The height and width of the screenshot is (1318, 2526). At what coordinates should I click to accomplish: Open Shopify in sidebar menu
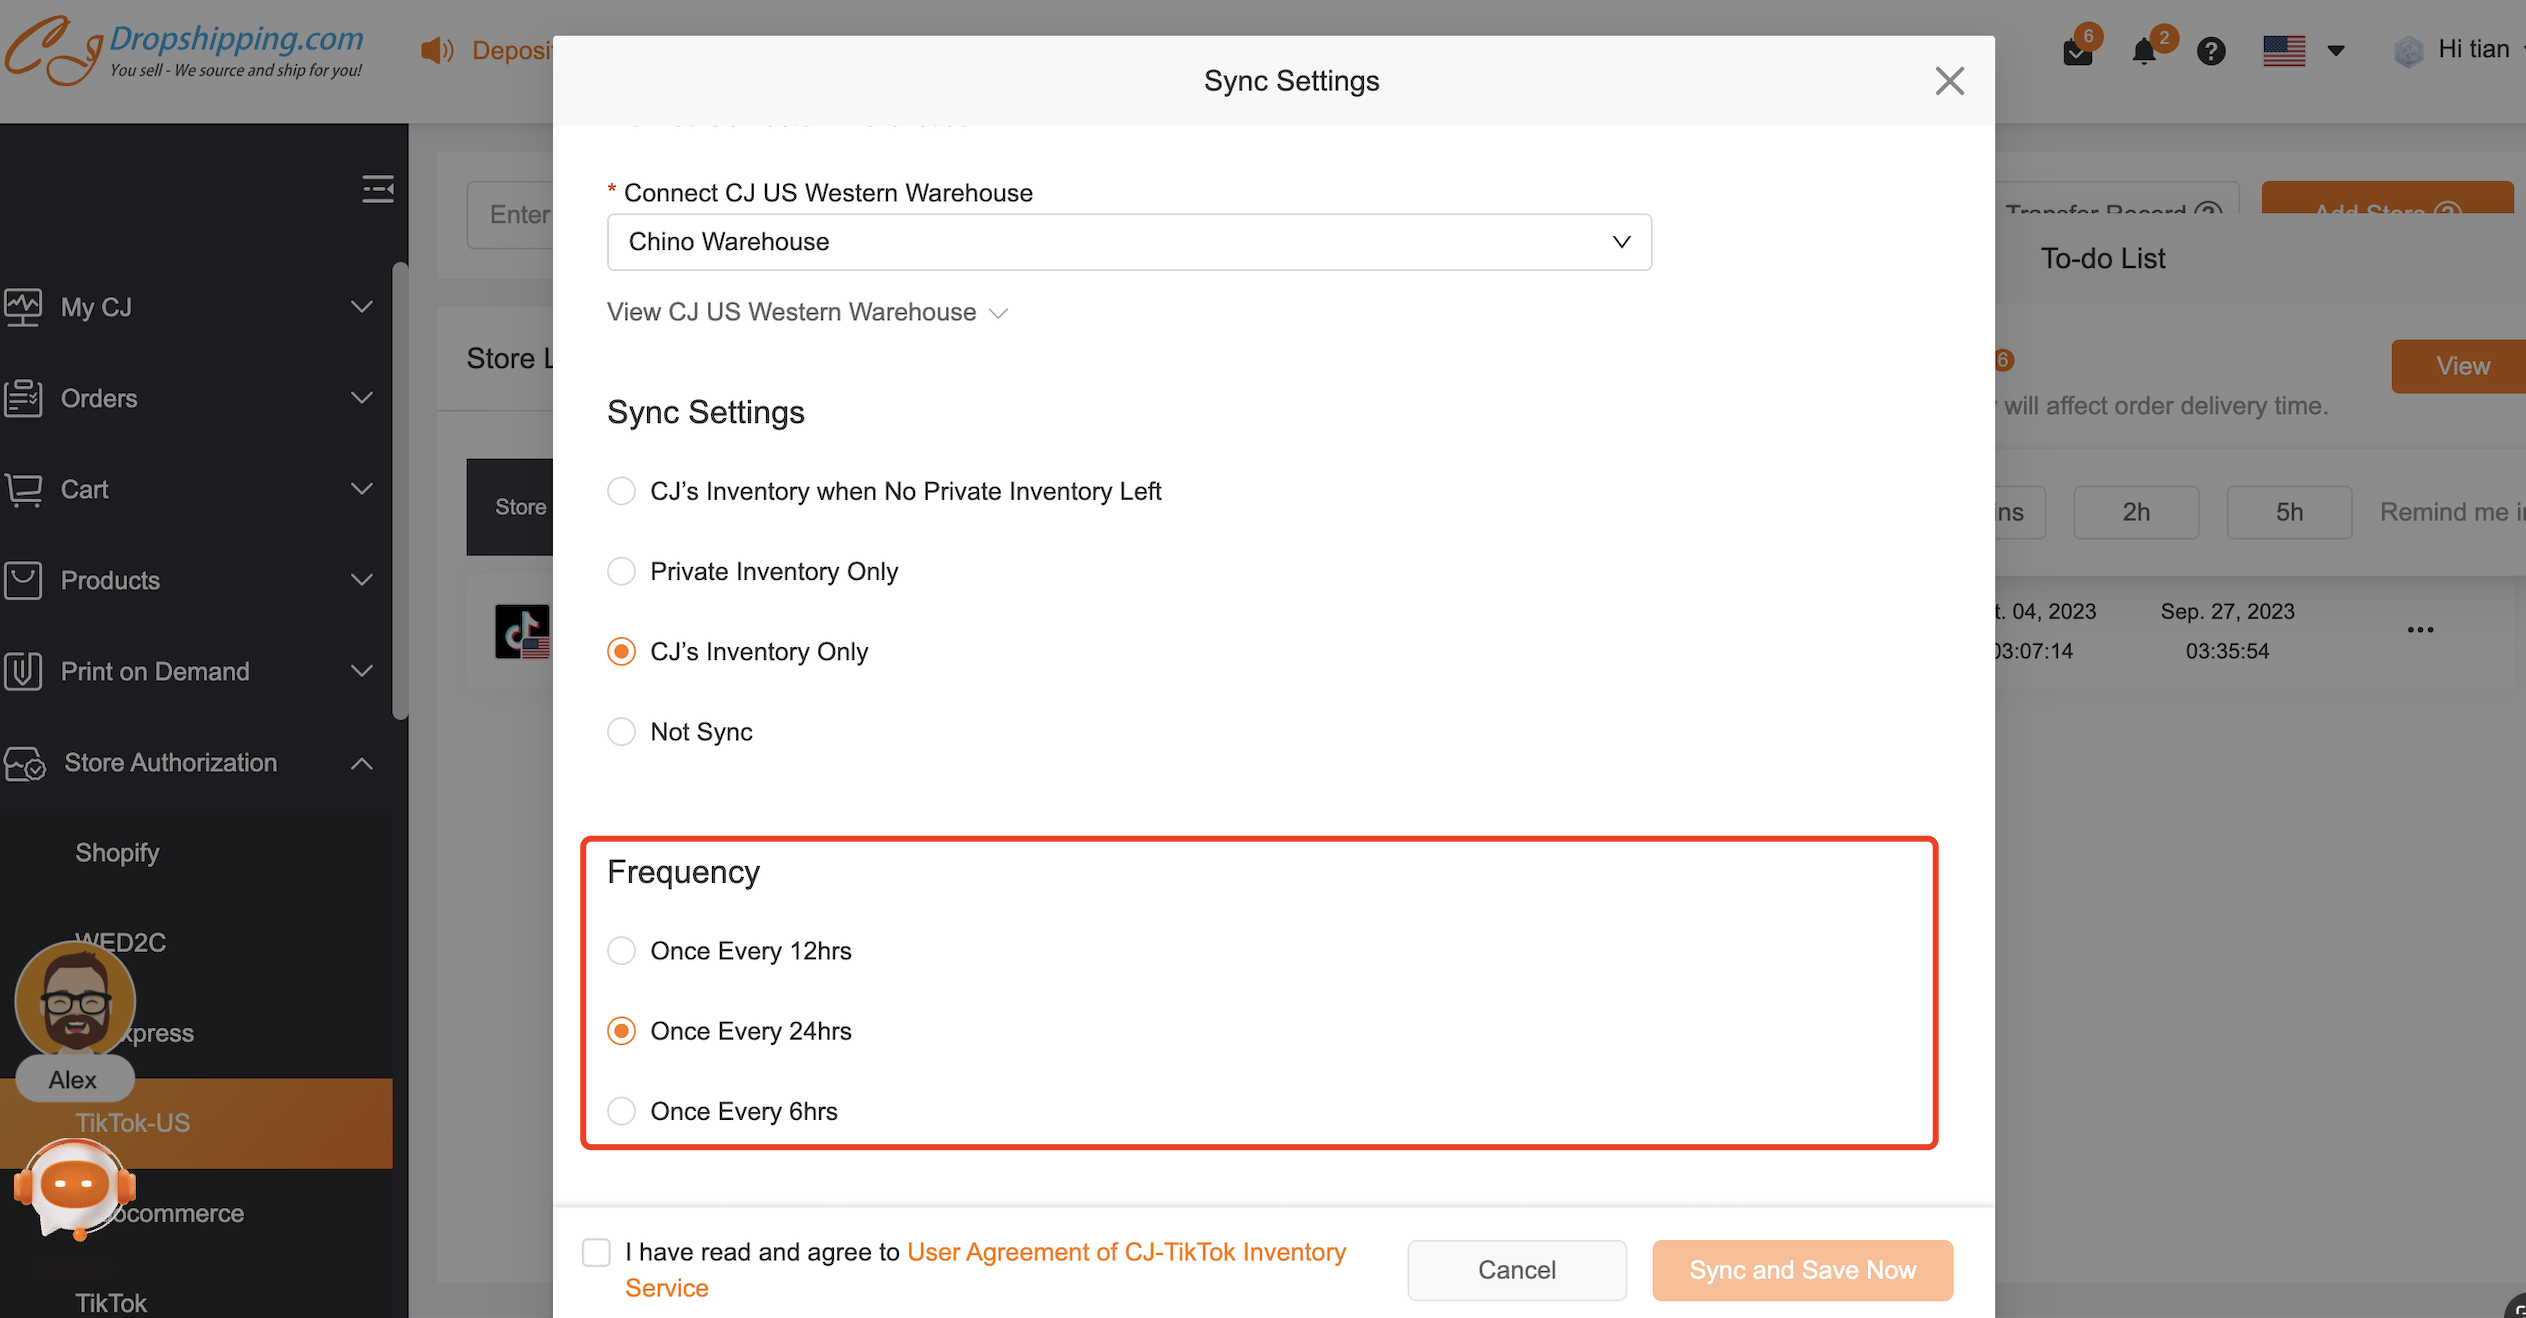coord(117,852)
